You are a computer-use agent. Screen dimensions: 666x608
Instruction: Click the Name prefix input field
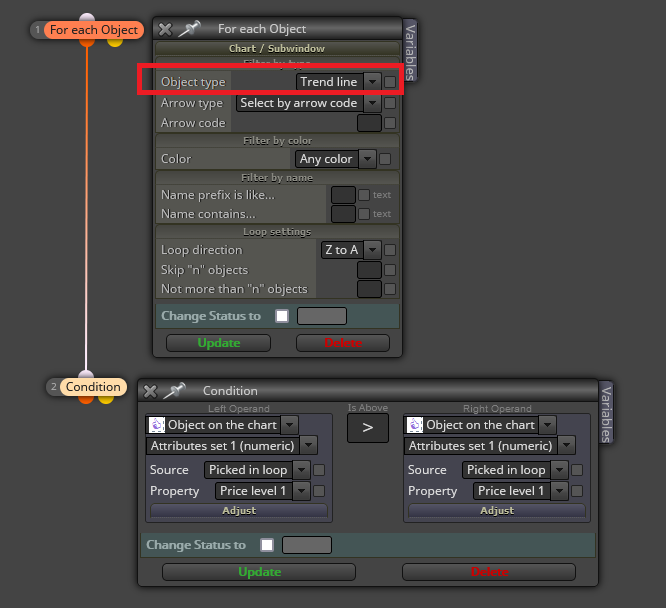[x=343, y=195]
